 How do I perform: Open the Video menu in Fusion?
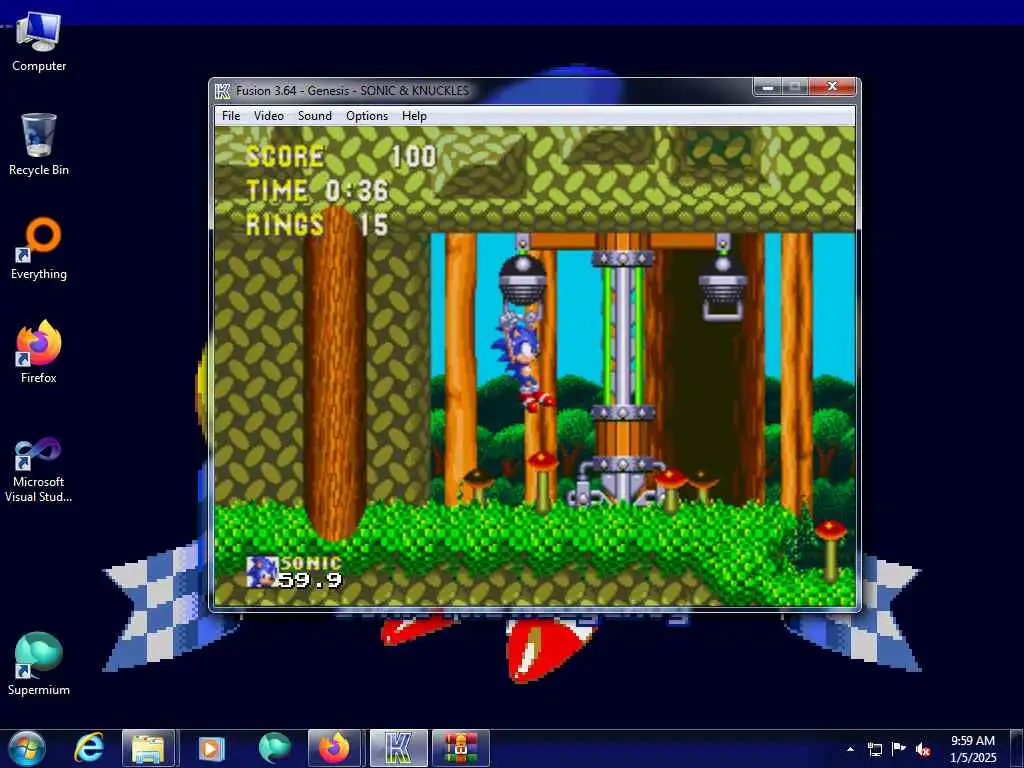(268, 116)
